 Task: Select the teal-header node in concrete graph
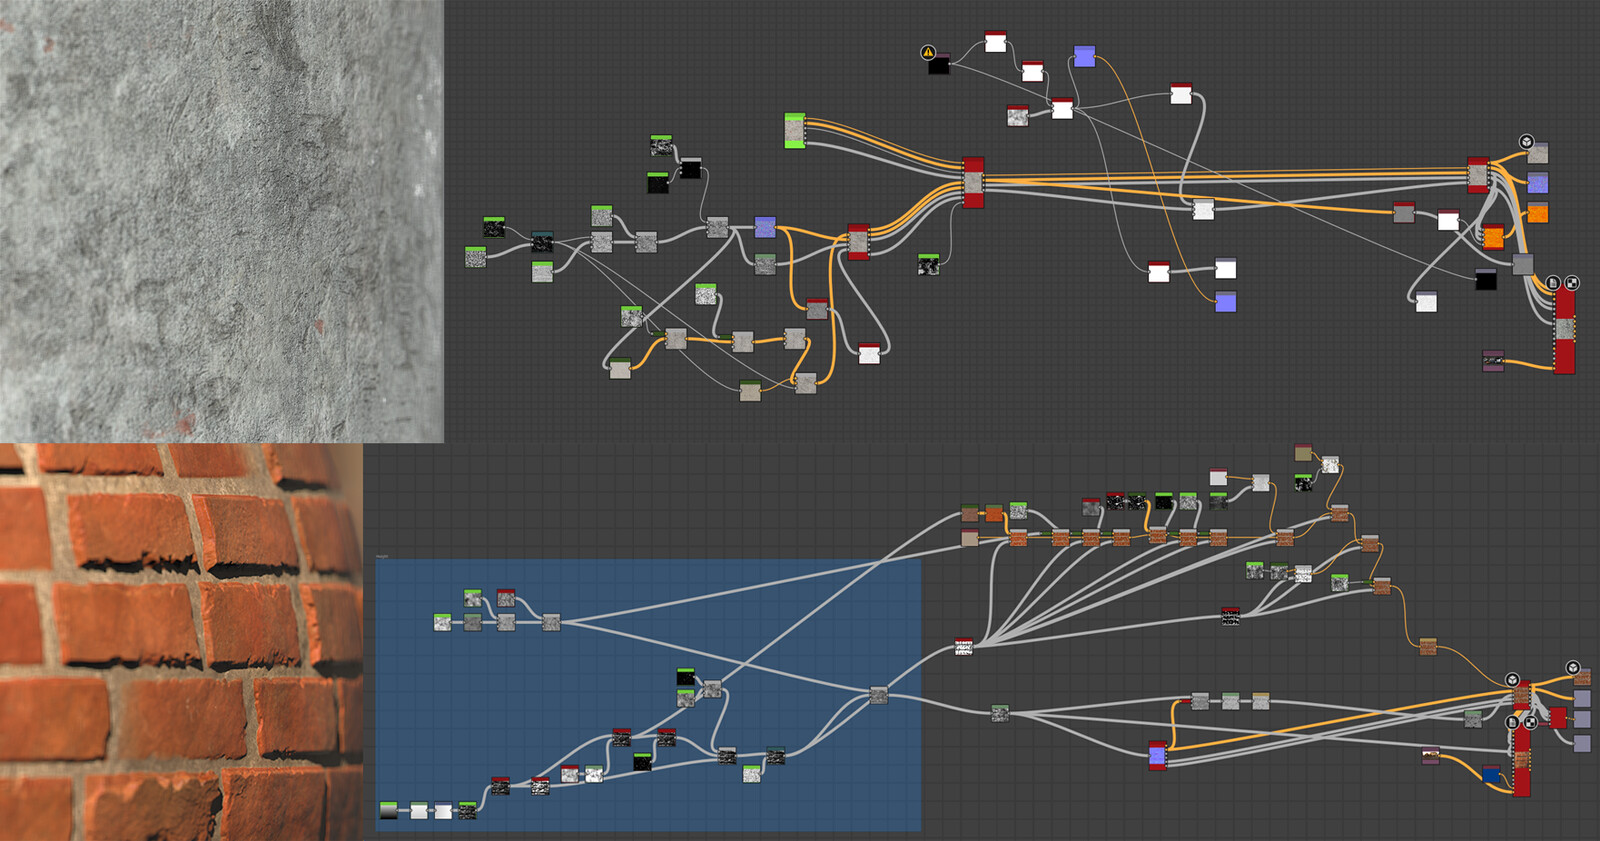pyautogui.click(x=542, y=241)
